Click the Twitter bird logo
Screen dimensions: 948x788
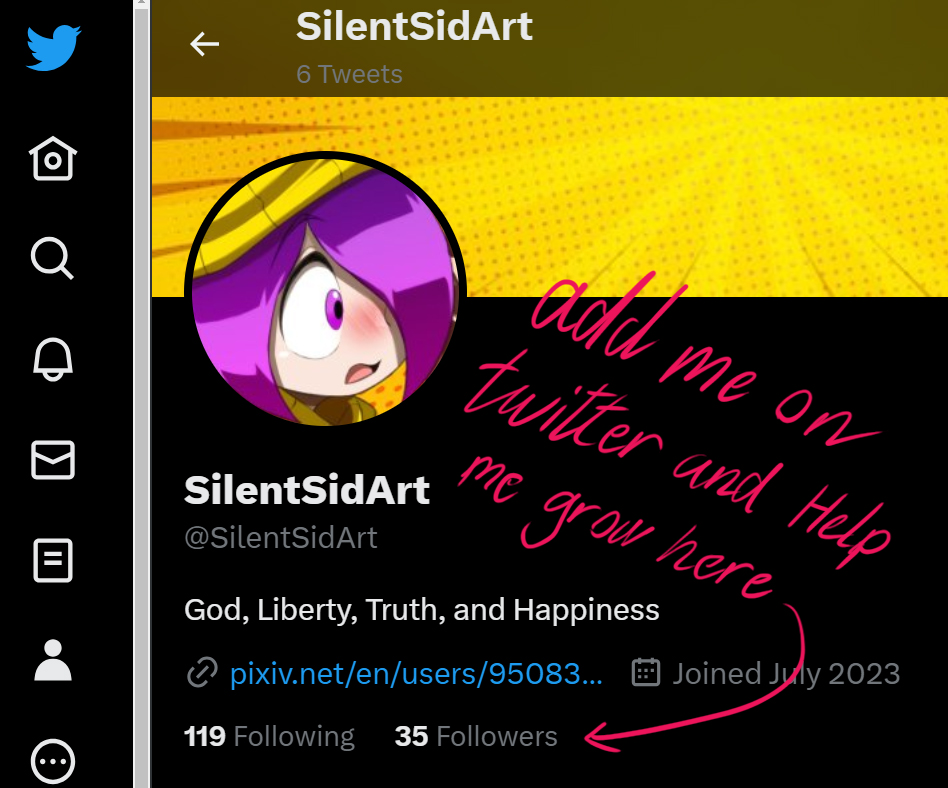[x=53, y=48]
